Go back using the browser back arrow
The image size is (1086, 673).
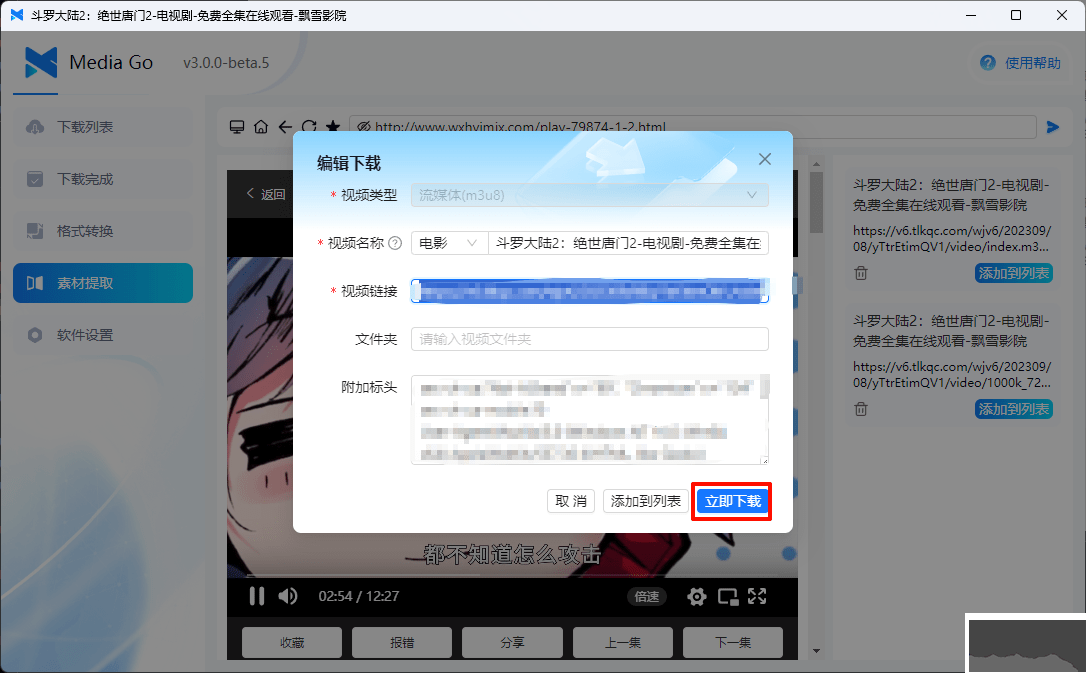coord(285,126)
